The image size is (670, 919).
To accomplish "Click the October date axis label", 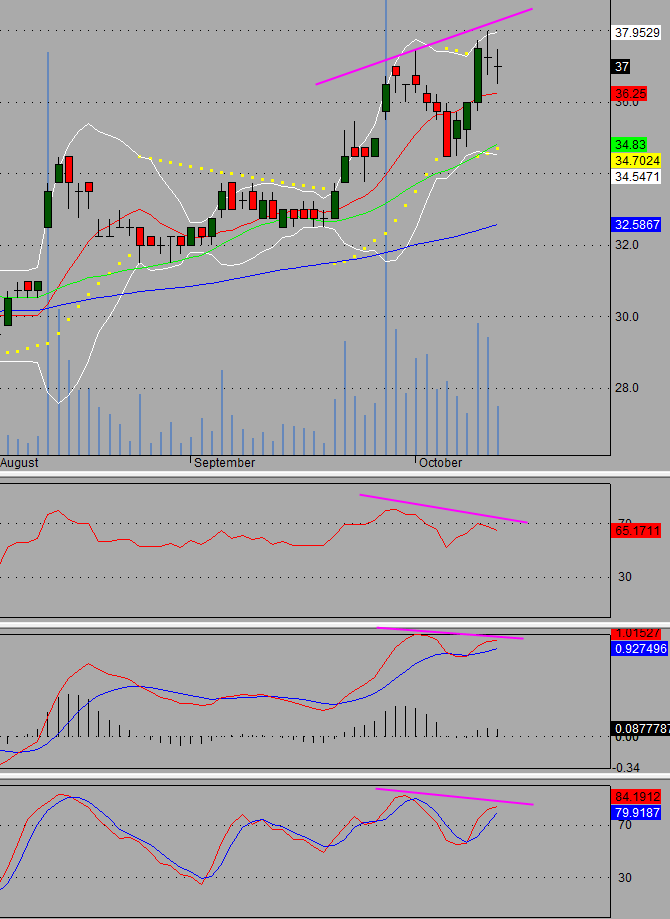I will coord(440,462).
